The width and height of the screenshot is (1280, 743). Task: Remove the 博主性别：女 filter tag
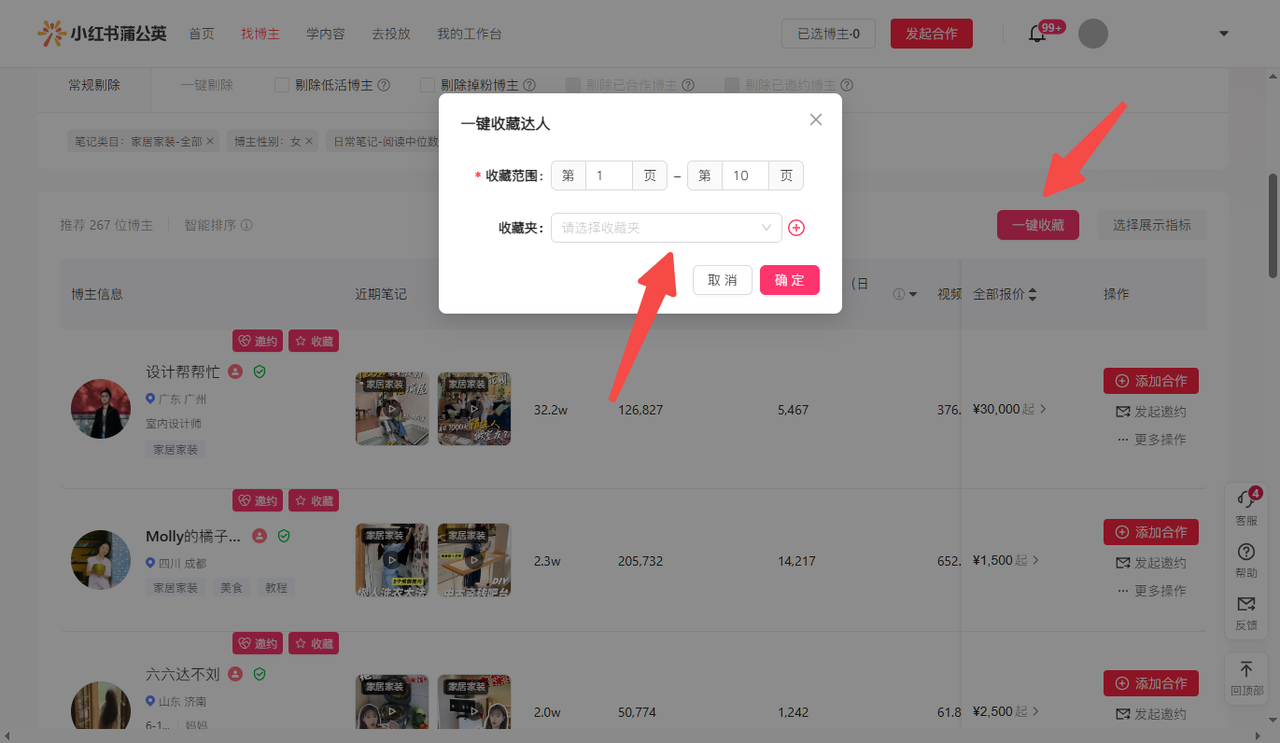pyautogui.click(x=309, y=142)
